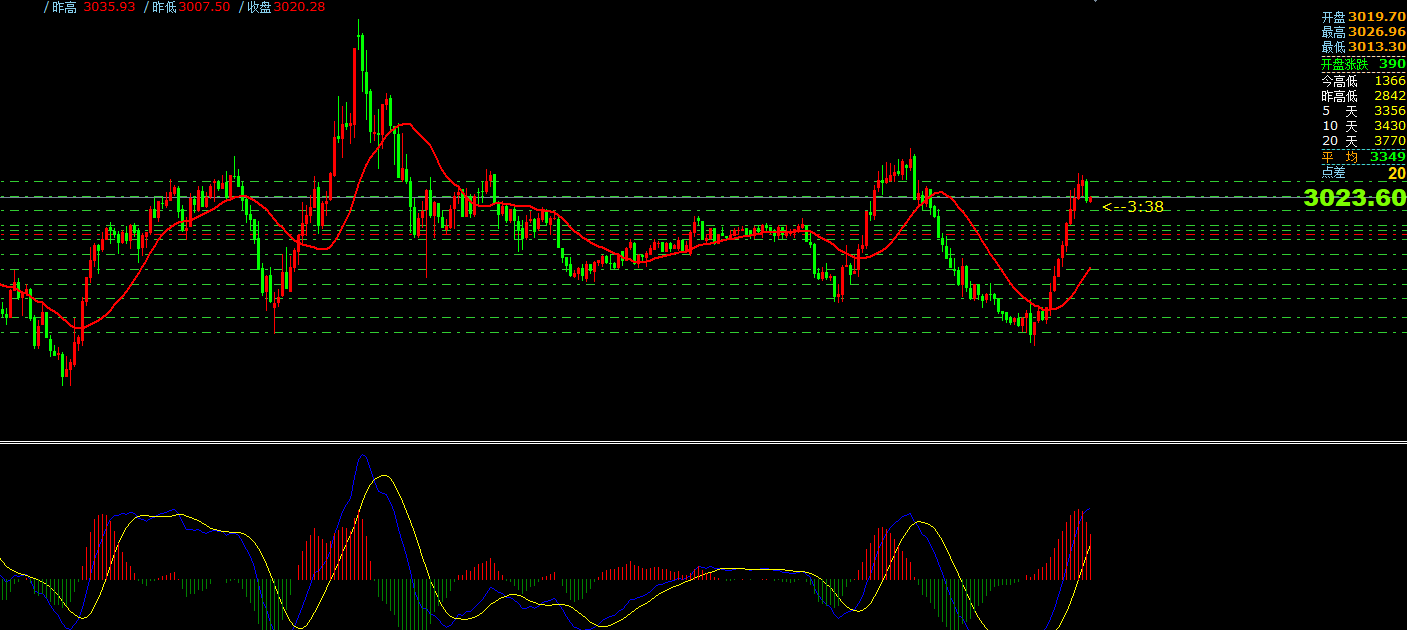Click the 今高低 range value 1366
Image resolution: width=1407 pixels, height=630 pixels.
click(1389, 81)
